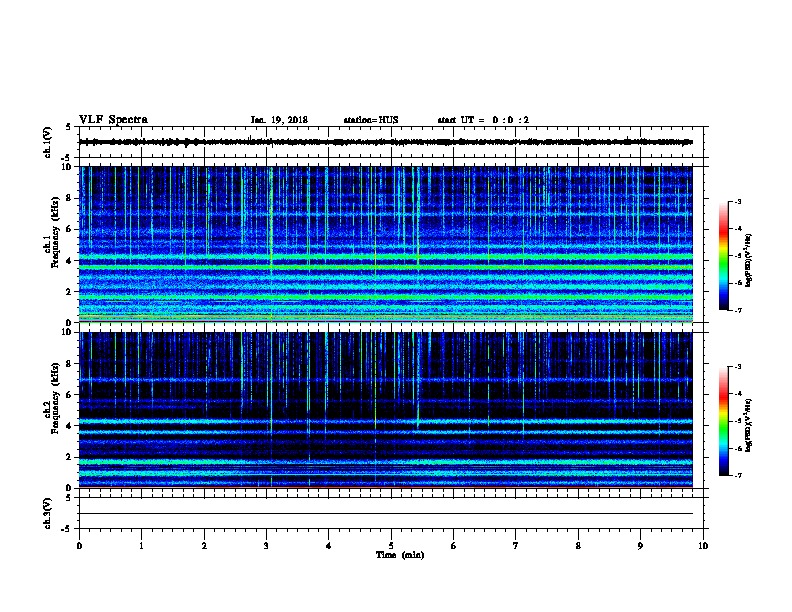
Task: Click the "-7" label on ch.2 color bar
Action: 737,475
